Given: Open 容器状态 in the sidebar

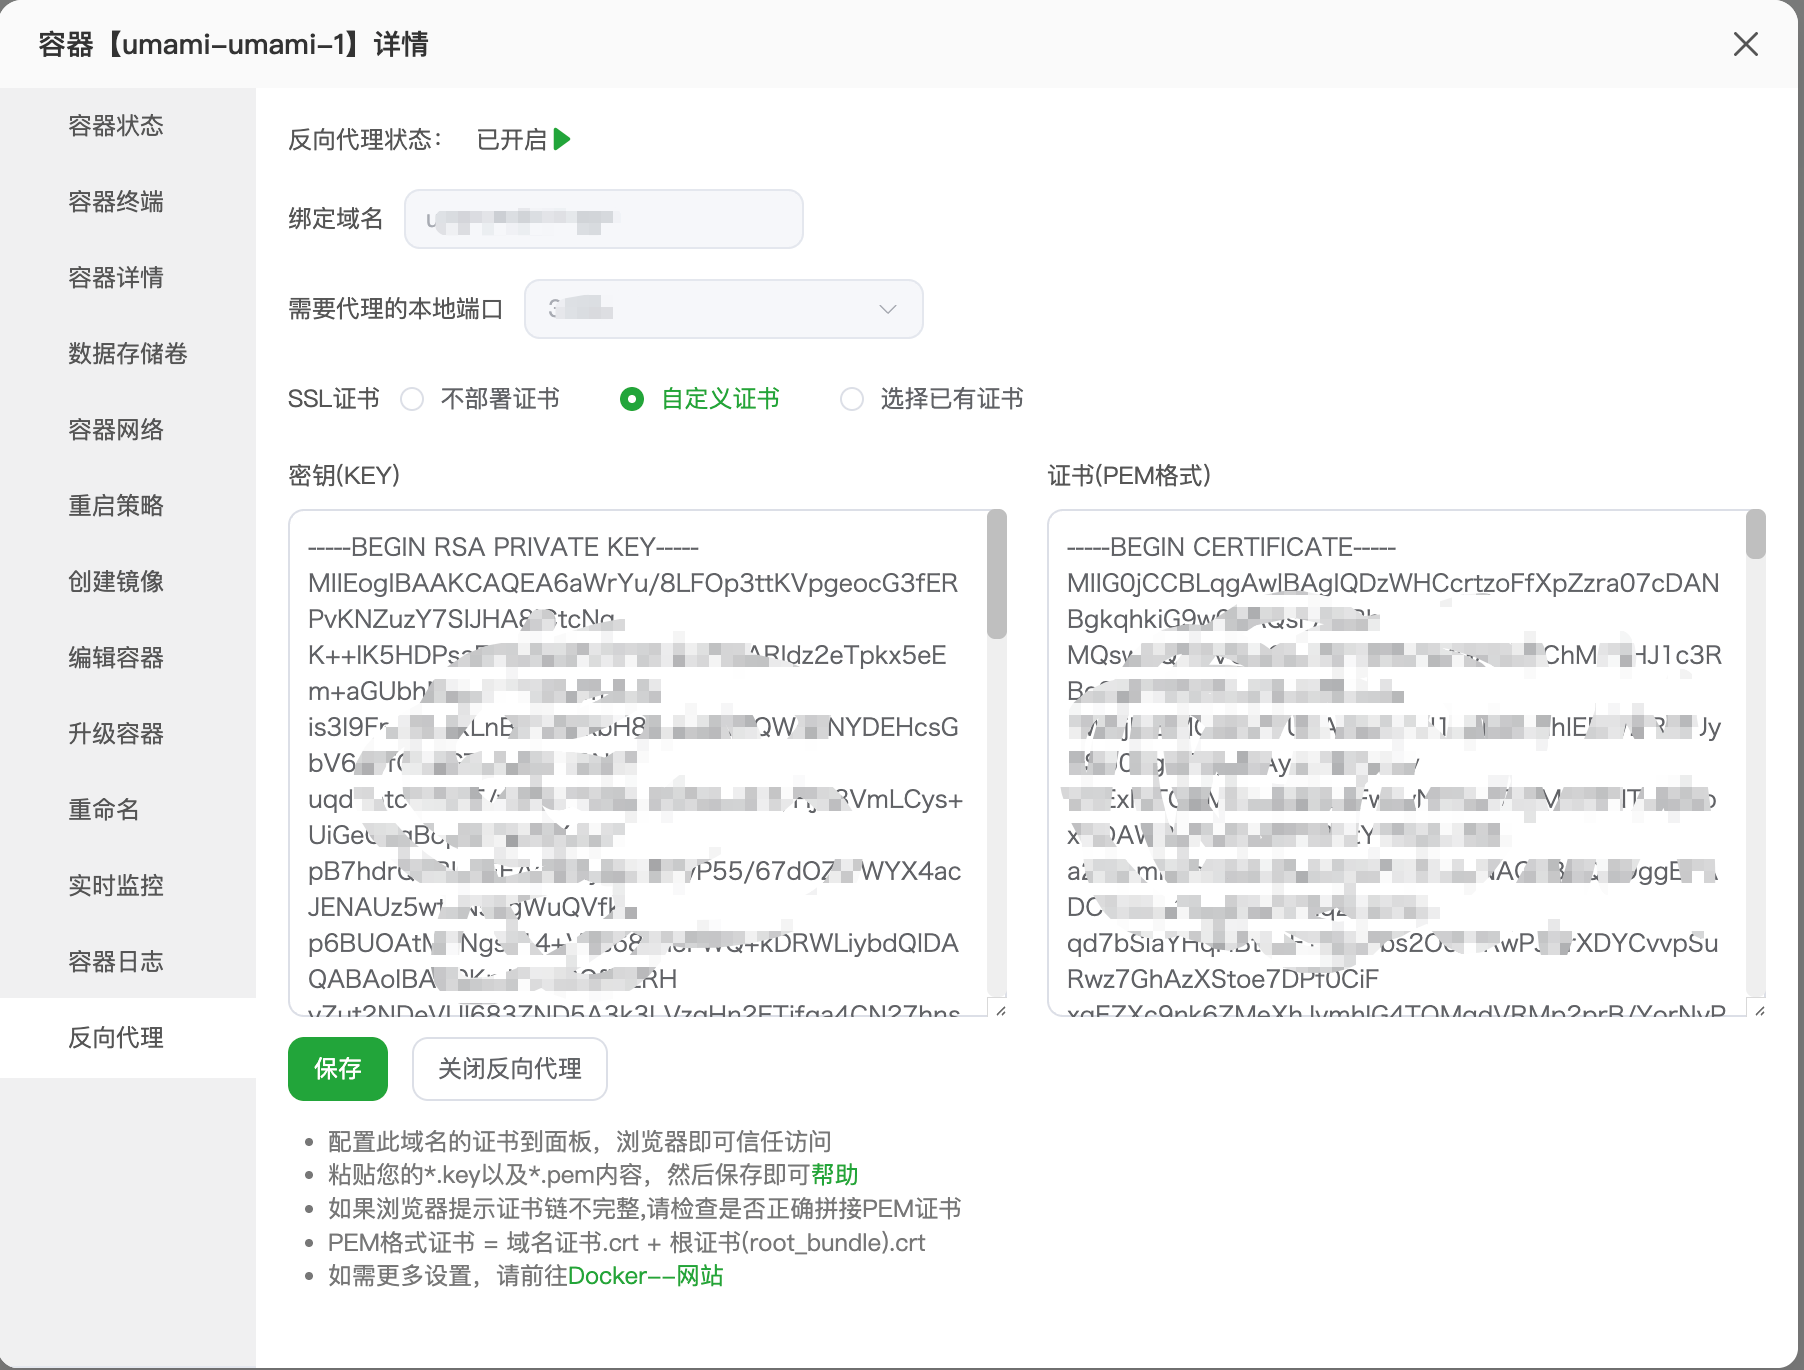Looking at the screenshot, I should tap(115, 126).
